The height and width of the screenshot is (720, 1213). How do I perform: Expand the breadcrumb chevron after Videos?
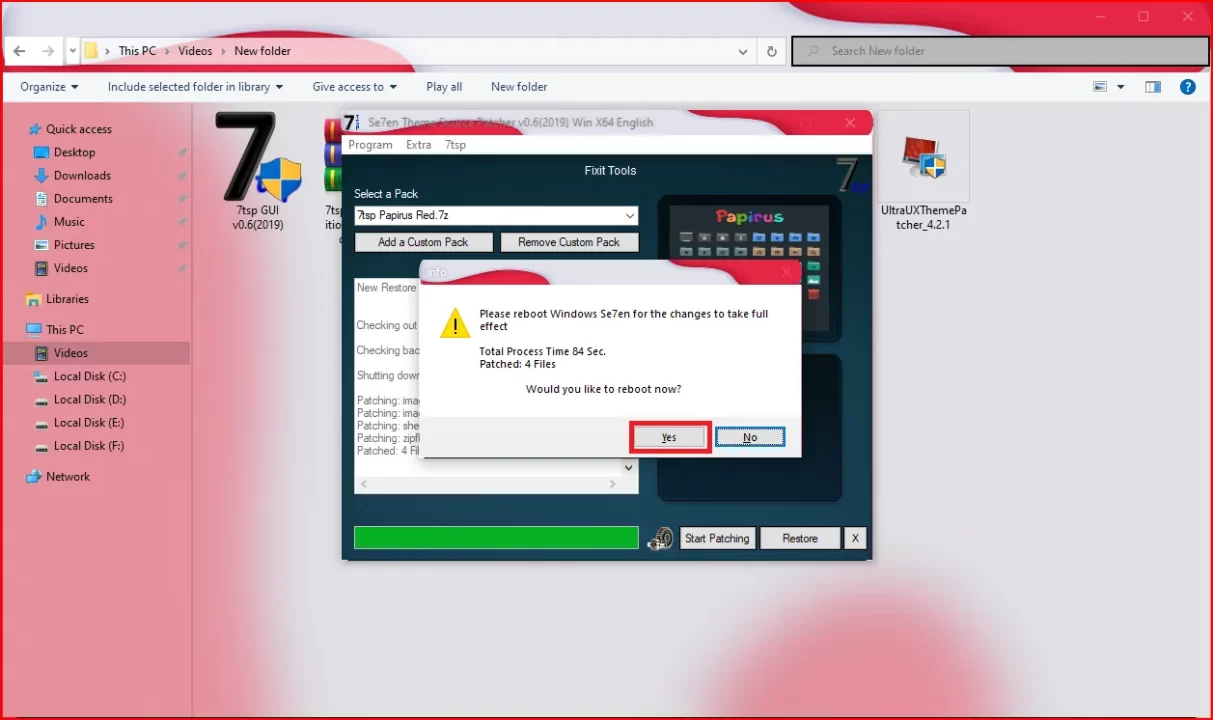coord(223,51)
